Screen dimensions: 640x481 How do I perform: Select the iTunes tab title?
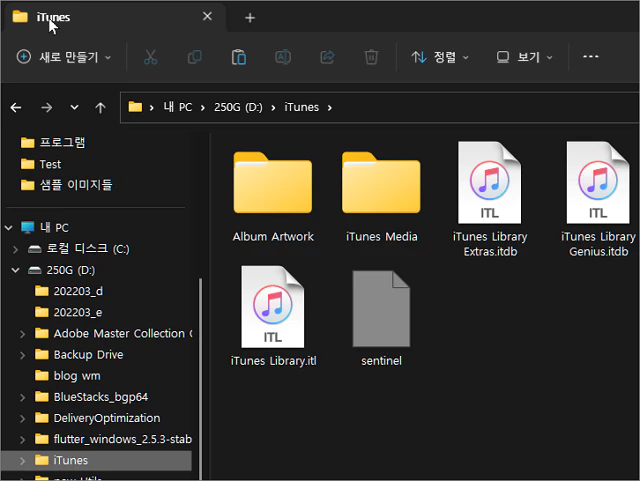pyautogui.click(x=53, y=17)
